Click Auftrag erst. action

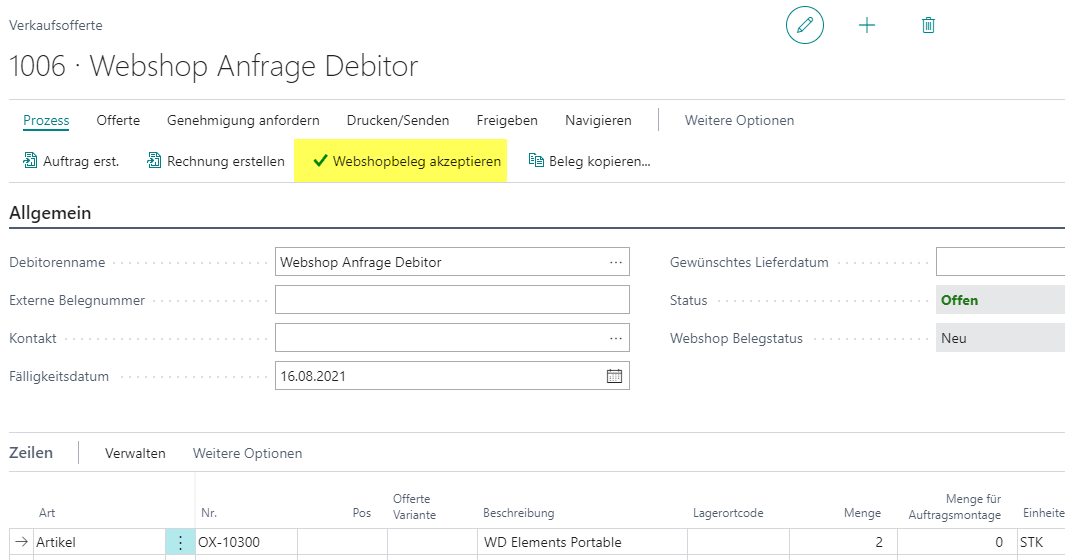[71, 161]
